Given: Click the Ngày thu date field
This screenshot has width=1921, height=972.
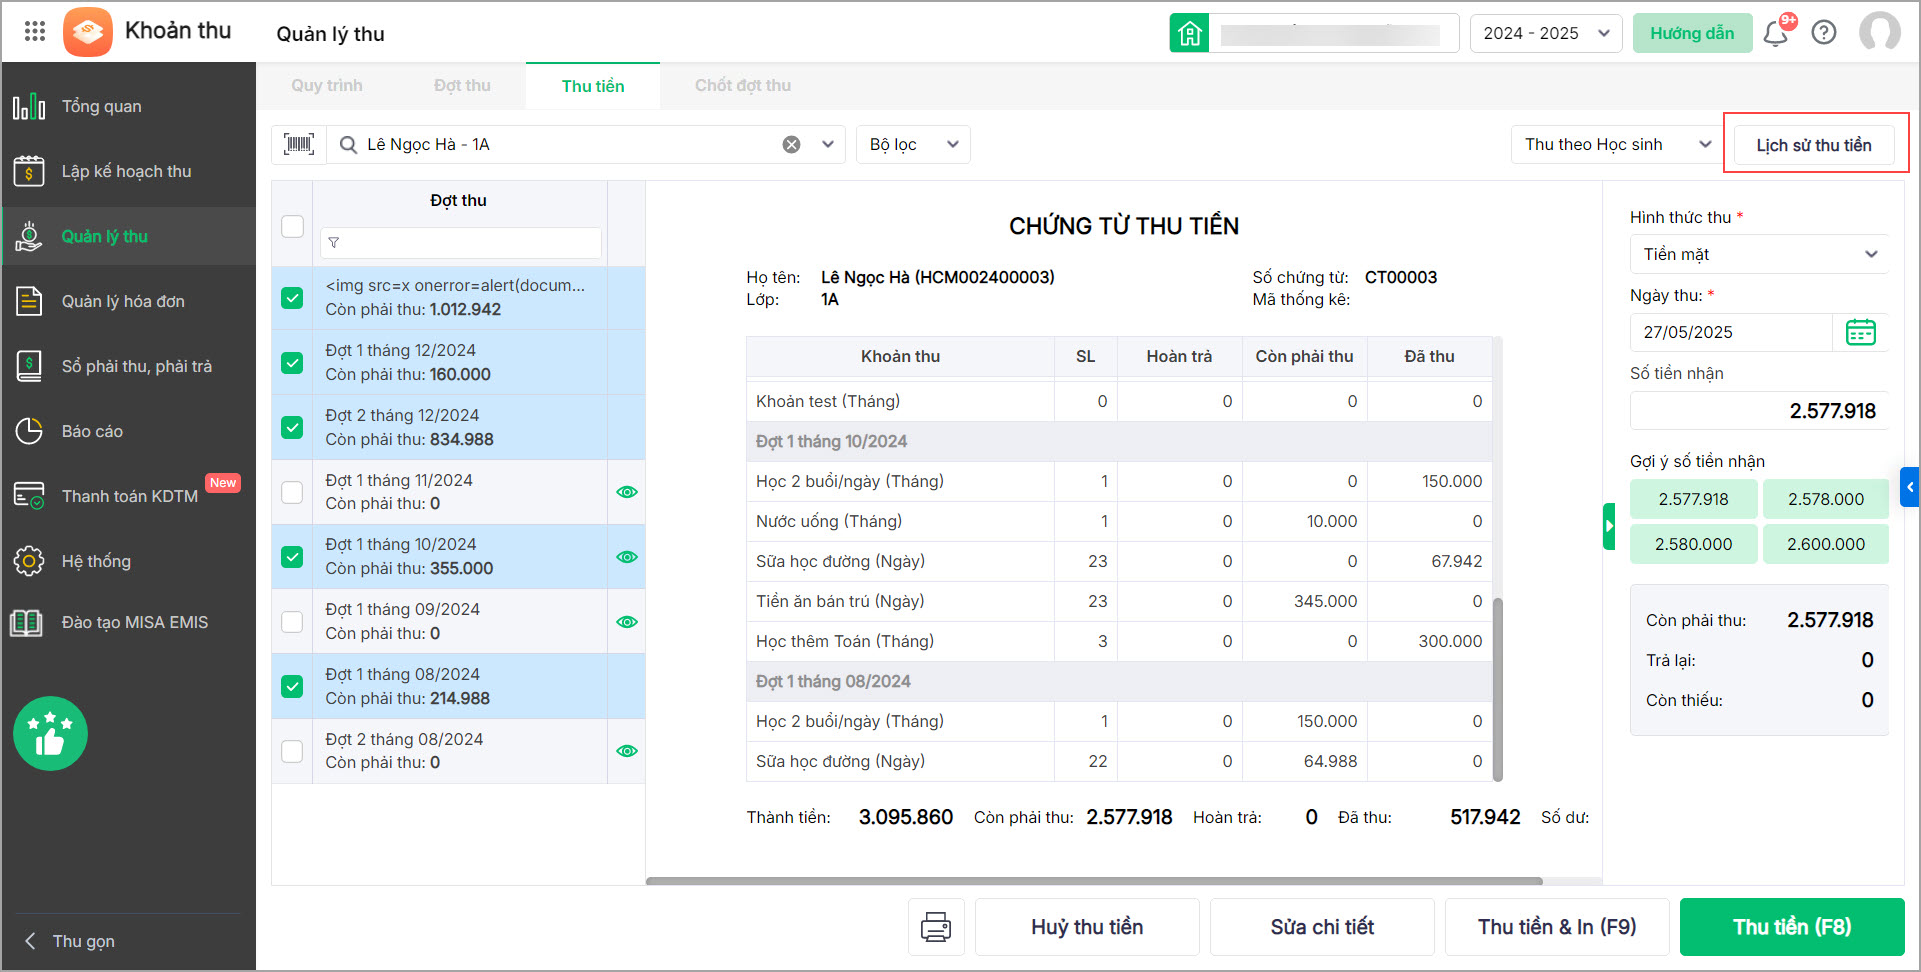Looking at the screenshot, I should (x=1731, y=332).
